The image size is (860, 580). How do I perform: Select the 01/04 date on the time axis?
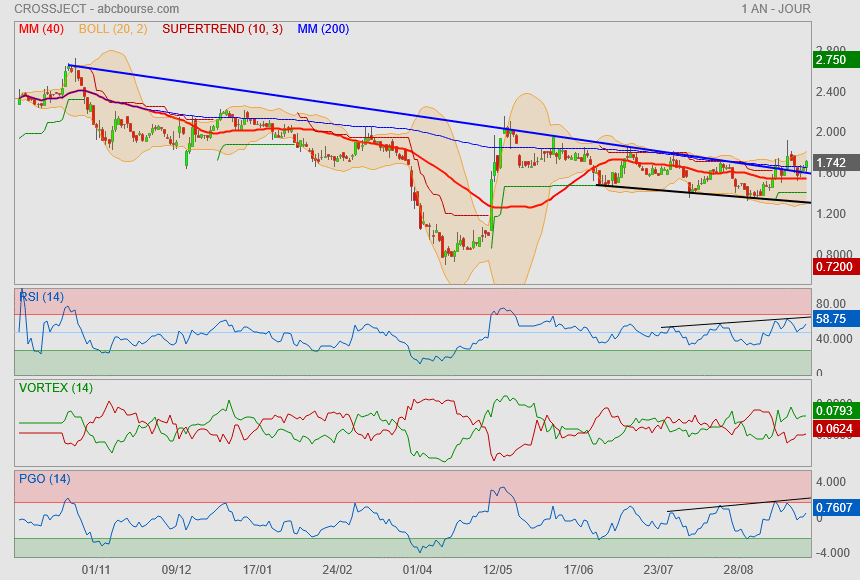(416, 569)
